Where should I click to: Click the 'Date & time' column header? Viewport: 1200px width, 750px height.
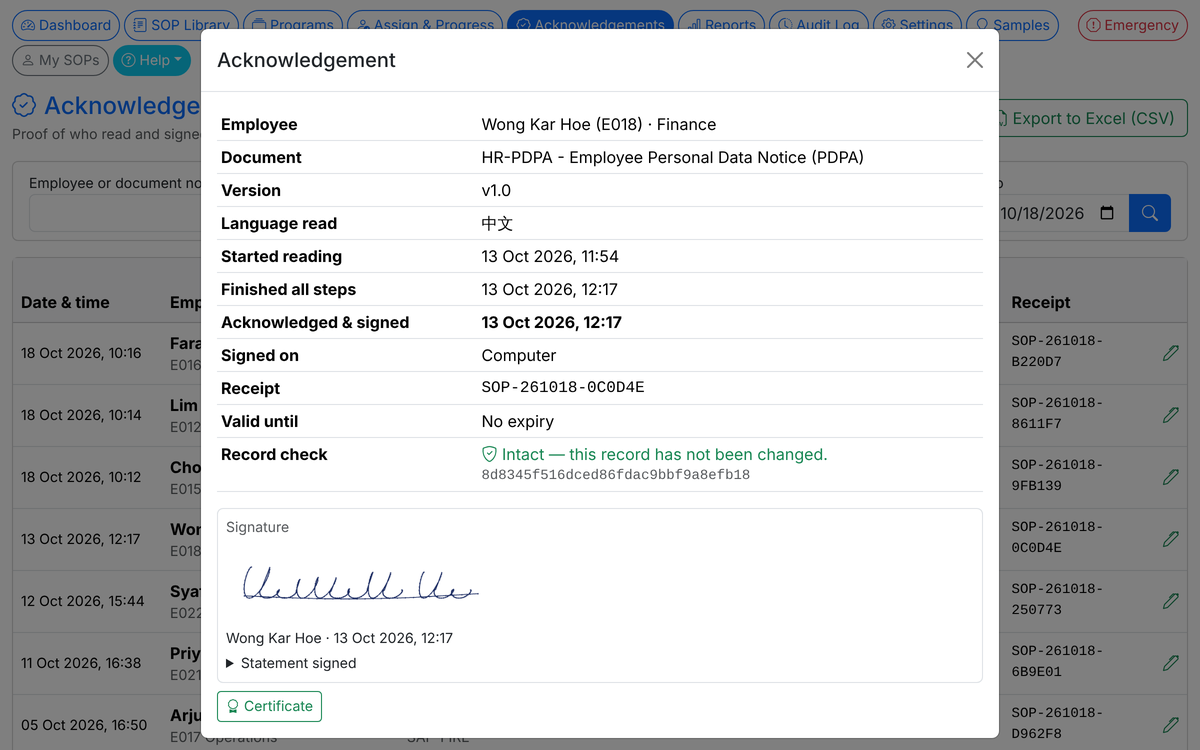pos(65,302)
